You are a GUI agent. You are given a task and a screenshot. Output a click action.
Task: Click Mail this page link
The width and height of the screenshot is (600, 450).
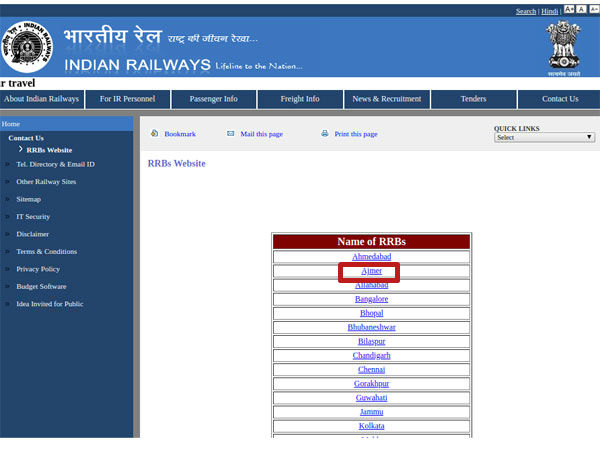[x=262, y=134]
